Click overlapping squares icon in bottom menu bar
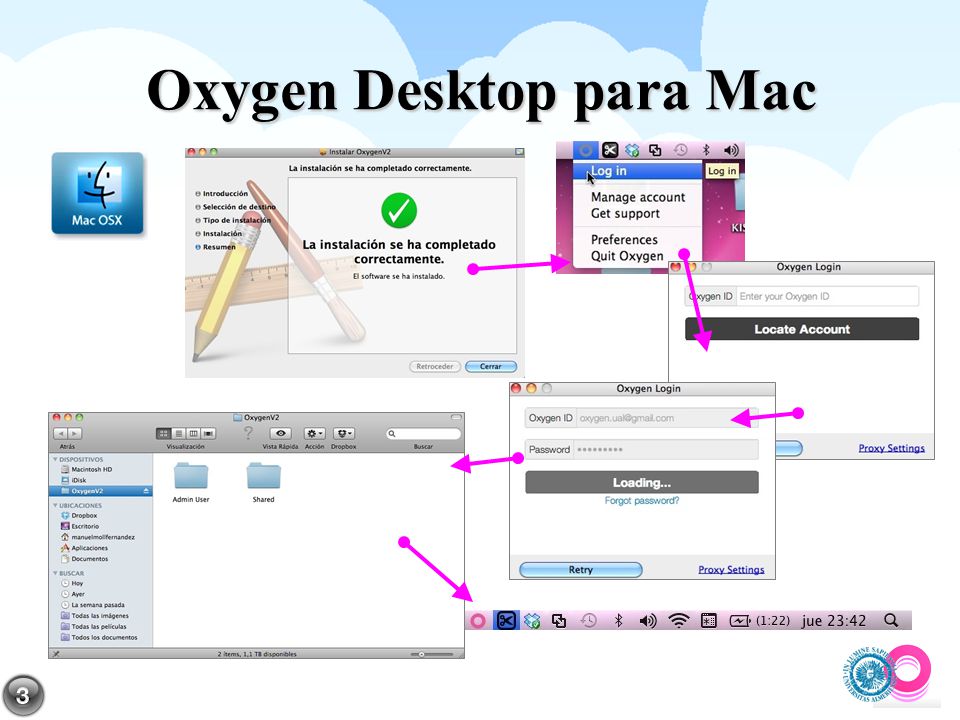Viewport: 960px width, 720px height. [x=559, y=621]
